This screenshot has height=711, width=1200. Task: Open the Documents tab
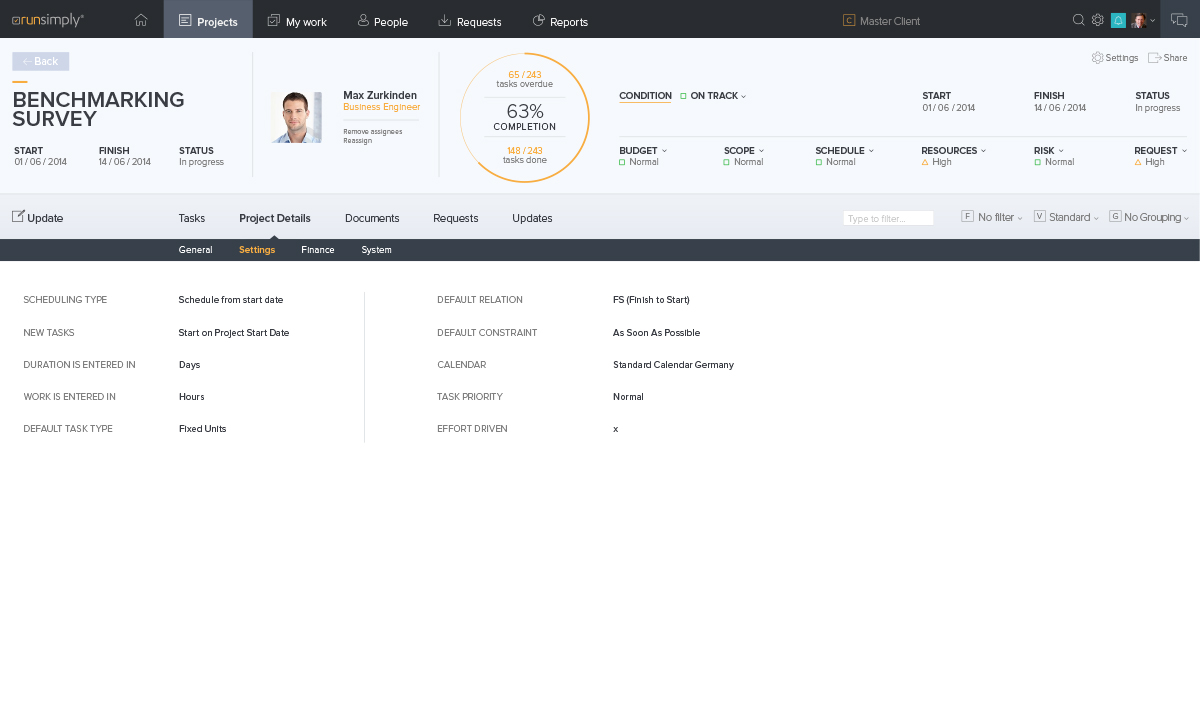tap(372, 218)
